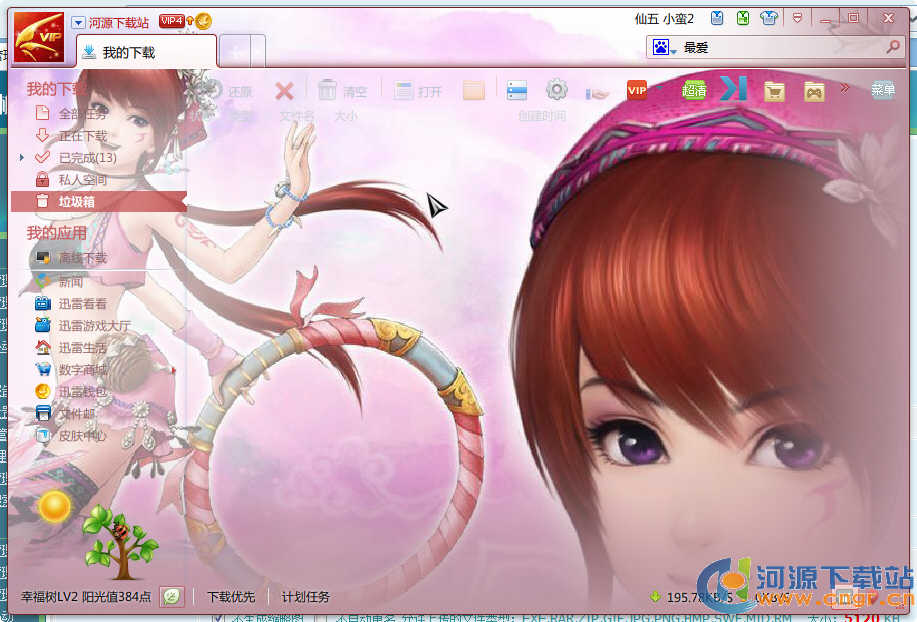Select 全部任务 in the sidebar
This screenshot has height=622, width=917.
click(82, 113)
